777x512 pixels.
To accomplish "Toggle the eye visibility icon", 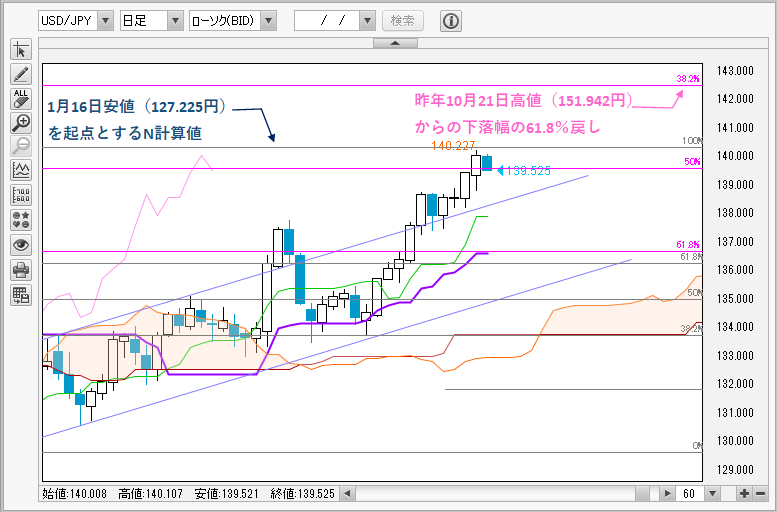I will (21, 245).
